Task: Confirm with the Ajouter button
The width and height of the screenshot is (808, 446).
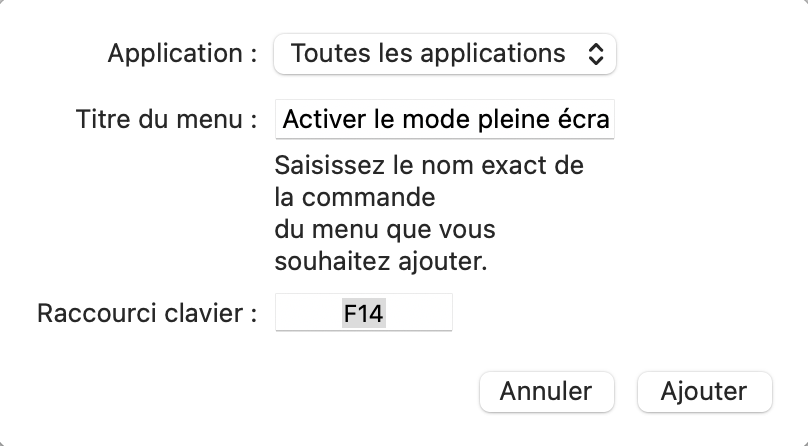Action: pos(704,391)
